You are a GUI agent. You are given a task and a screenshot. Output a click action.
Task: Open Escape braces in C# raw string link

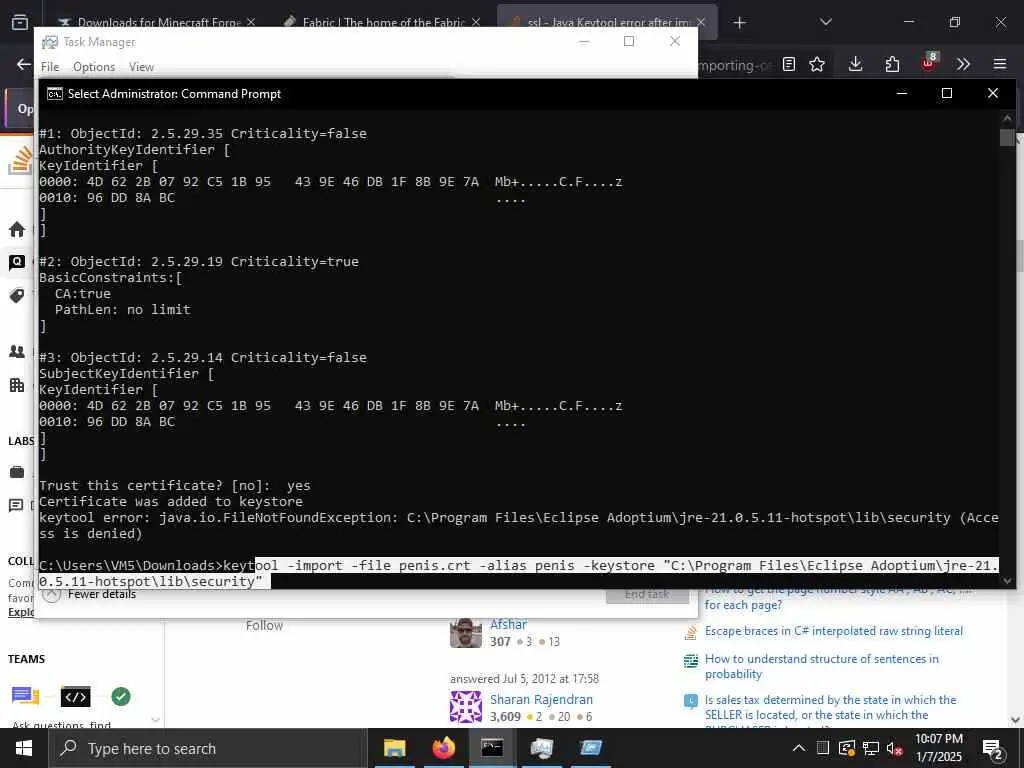click(833, 631)
